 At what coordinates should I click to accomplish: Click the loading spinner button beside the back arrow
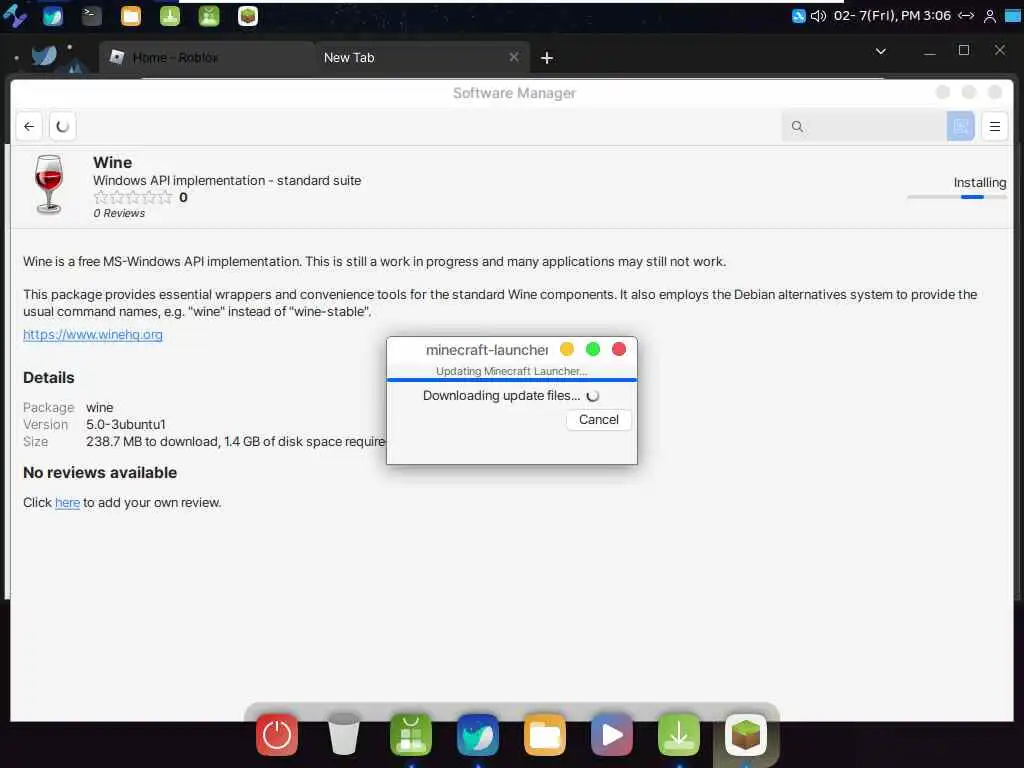(63, 126)
